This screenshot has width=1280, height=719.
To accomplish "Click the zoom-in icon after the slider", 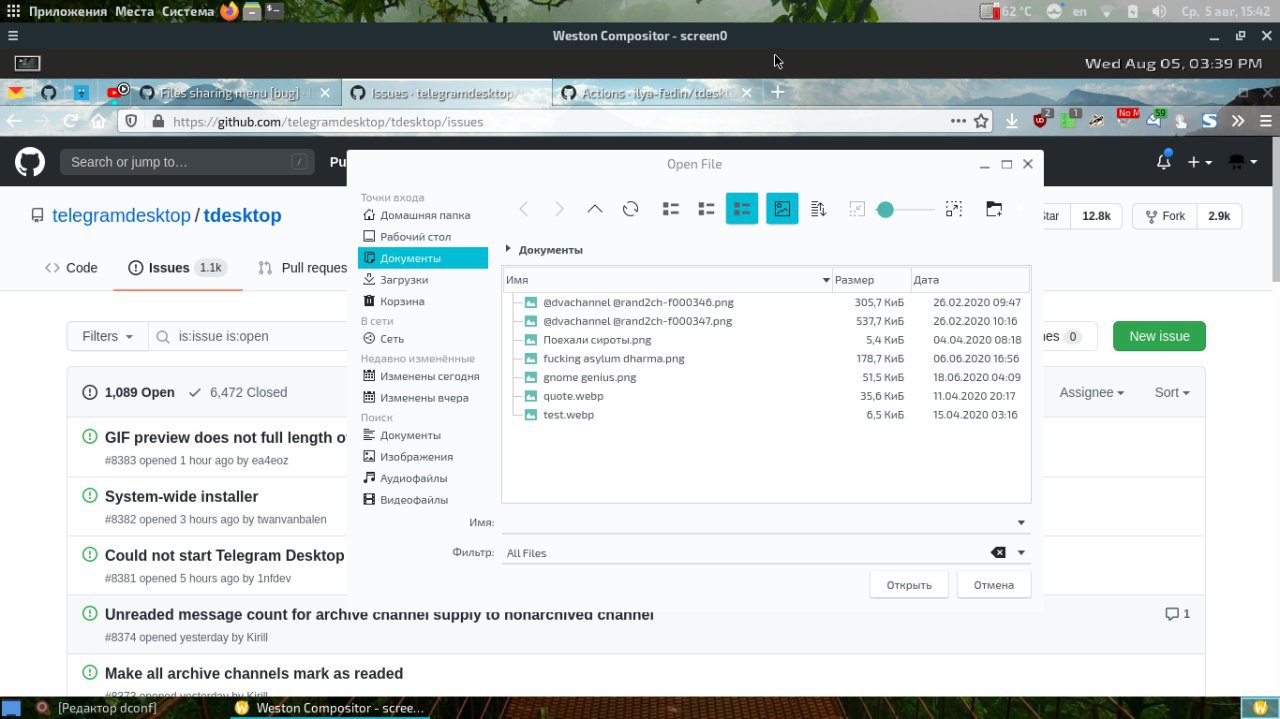I will tap(953, 209).
